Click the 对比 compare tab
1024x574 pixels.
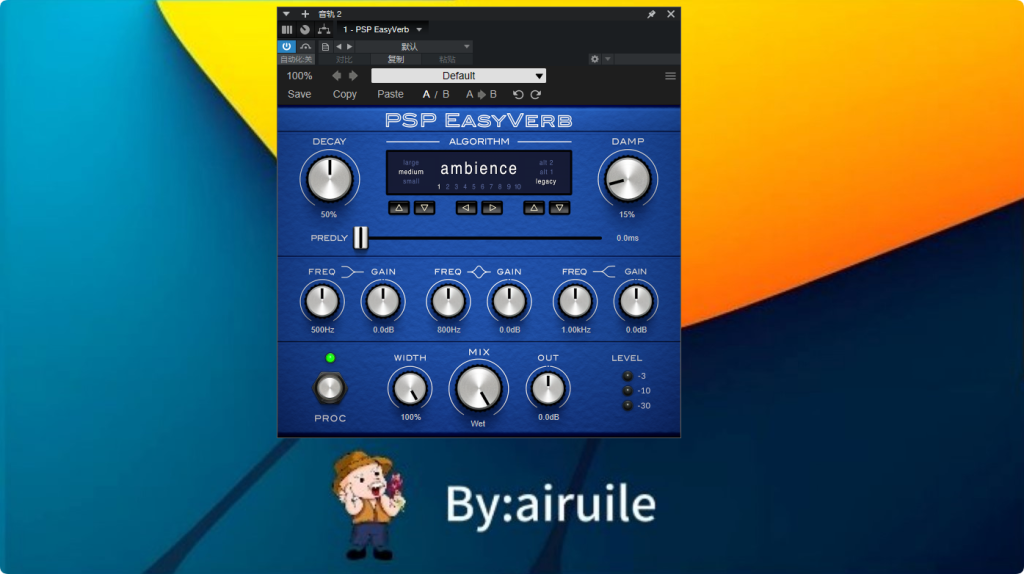(344, 59)
